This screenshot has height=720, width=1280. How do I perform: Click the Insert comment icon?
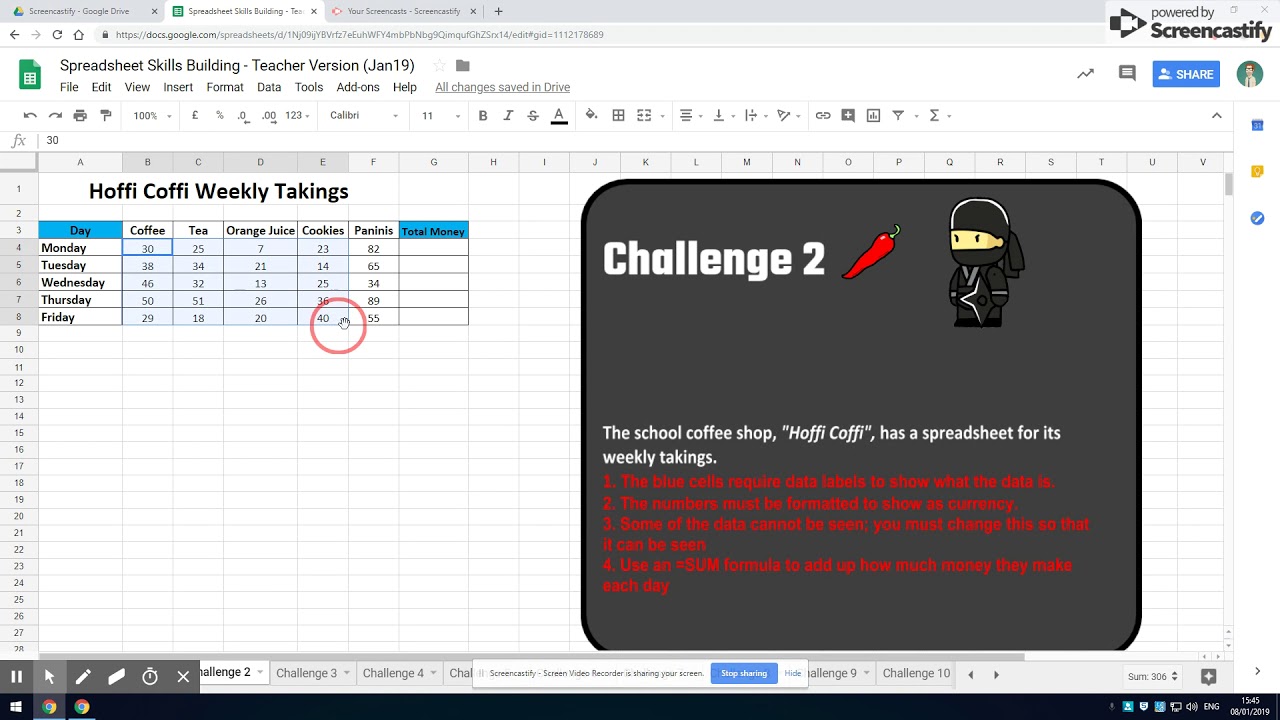point(848,116)
